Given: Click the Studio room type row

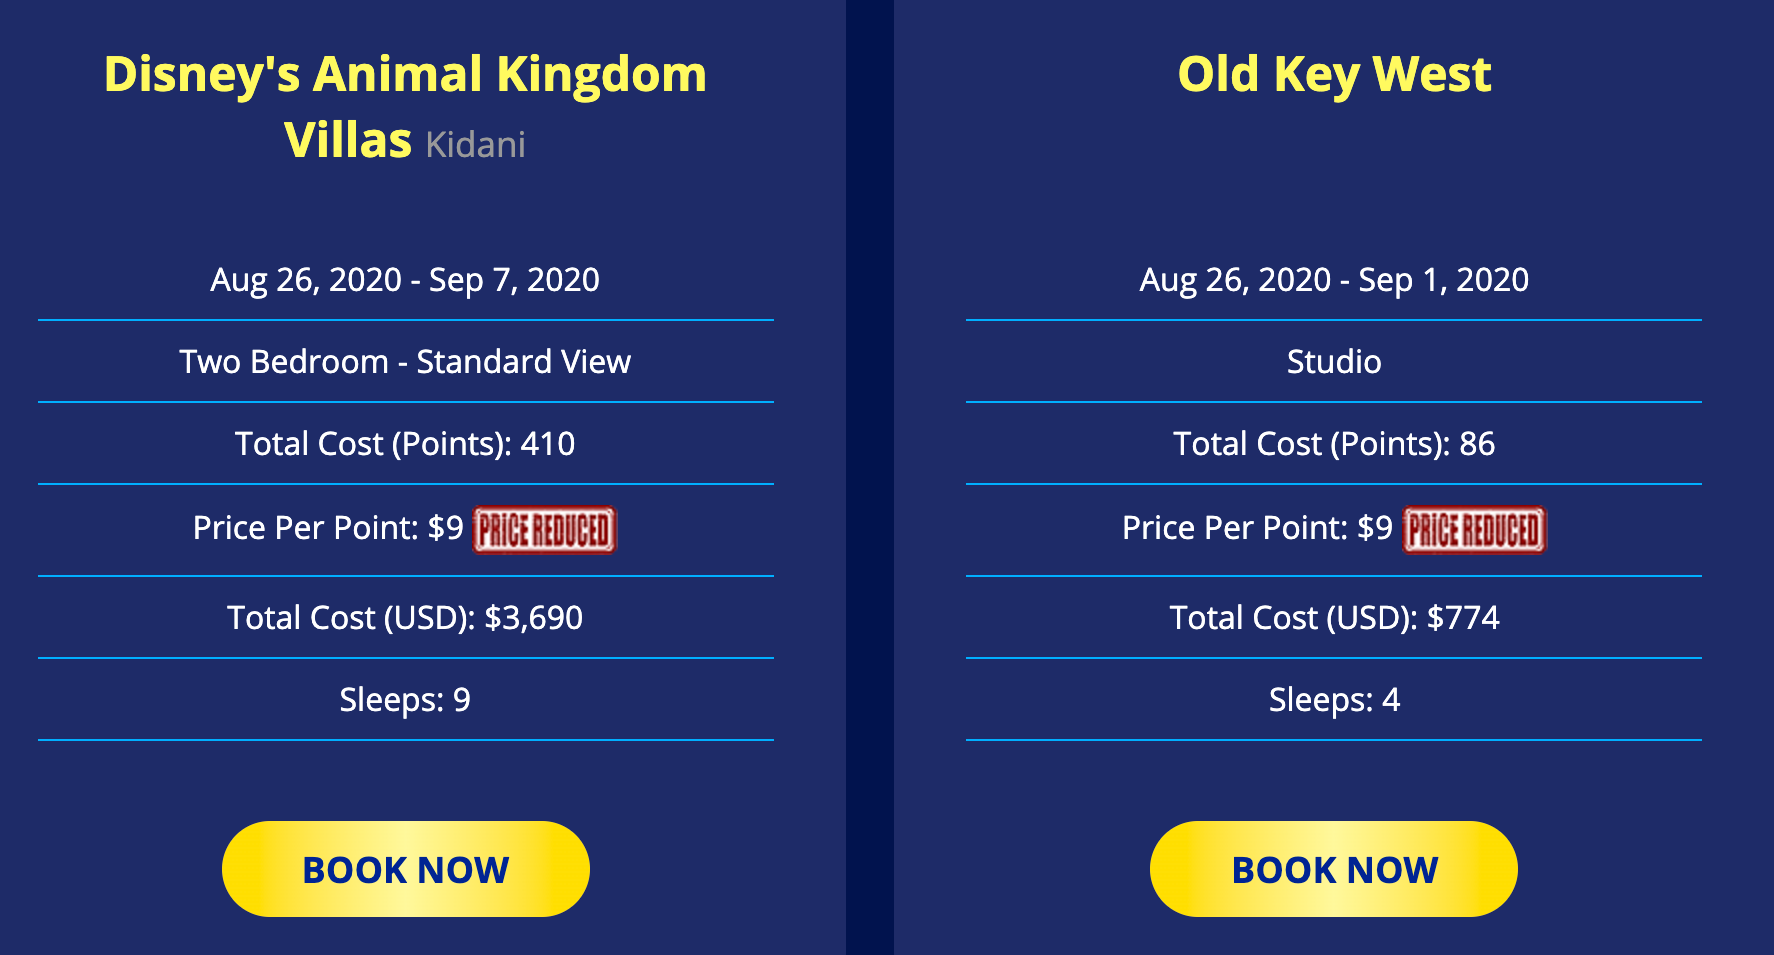Looking at the screenshot, I should (x=1334, y=361).
